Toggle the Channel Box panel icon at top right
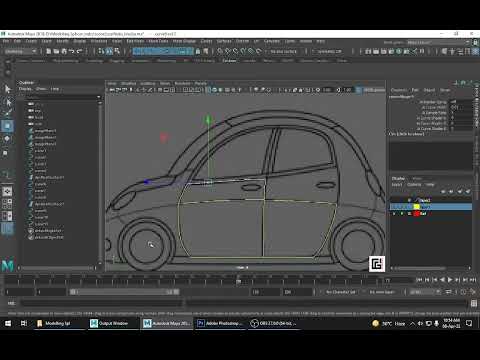The image size is (480, 360). coord(475,51)
